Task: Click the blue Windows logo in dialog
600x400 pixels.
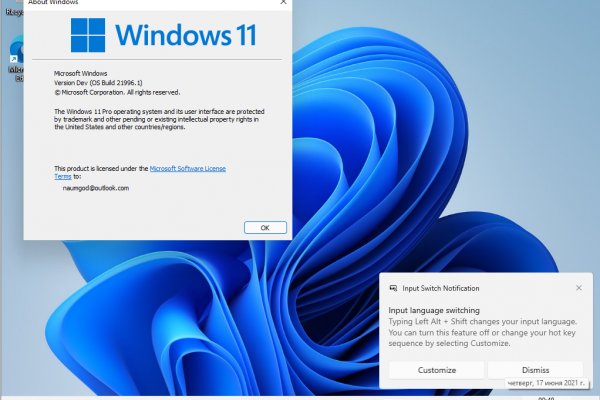Action: 88,35
